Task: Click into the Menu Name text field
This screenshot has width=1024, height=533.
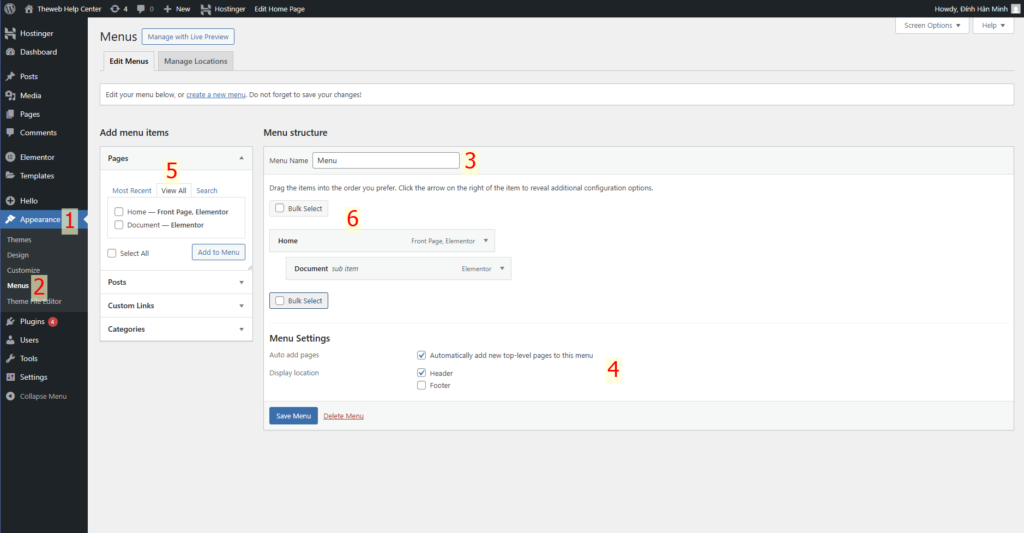Action: [x=385, y=160]
